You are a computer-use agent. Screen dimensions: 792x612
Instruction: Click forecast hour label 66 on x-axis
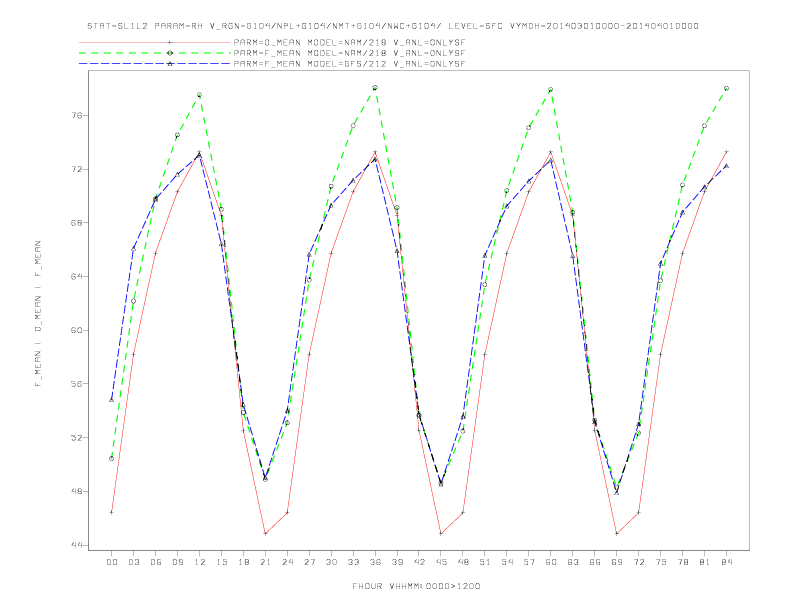click(x=595, y=562)
